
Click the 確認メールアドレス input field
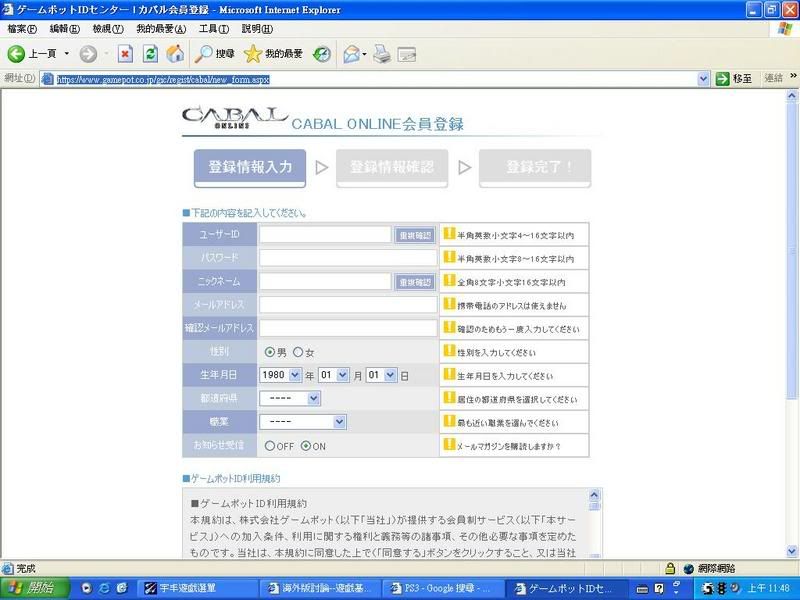[348, 329]
